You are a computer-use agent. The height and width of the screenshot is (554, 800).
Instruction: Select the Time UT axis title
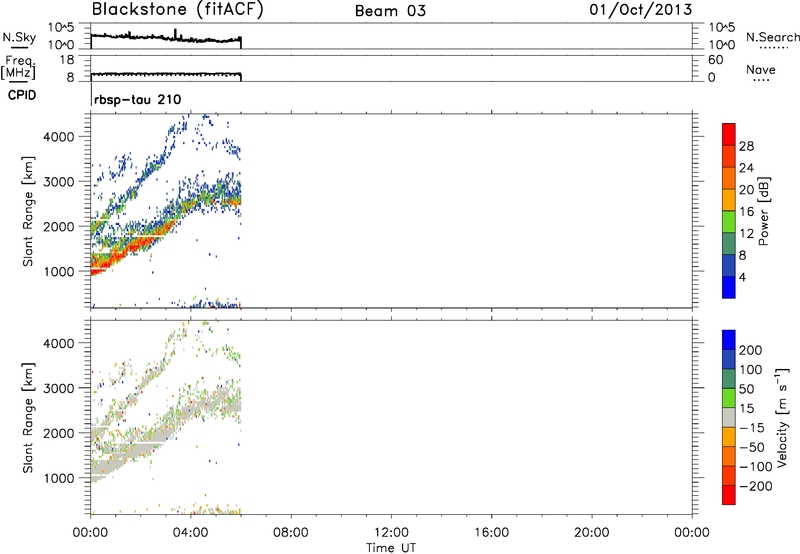391,548
